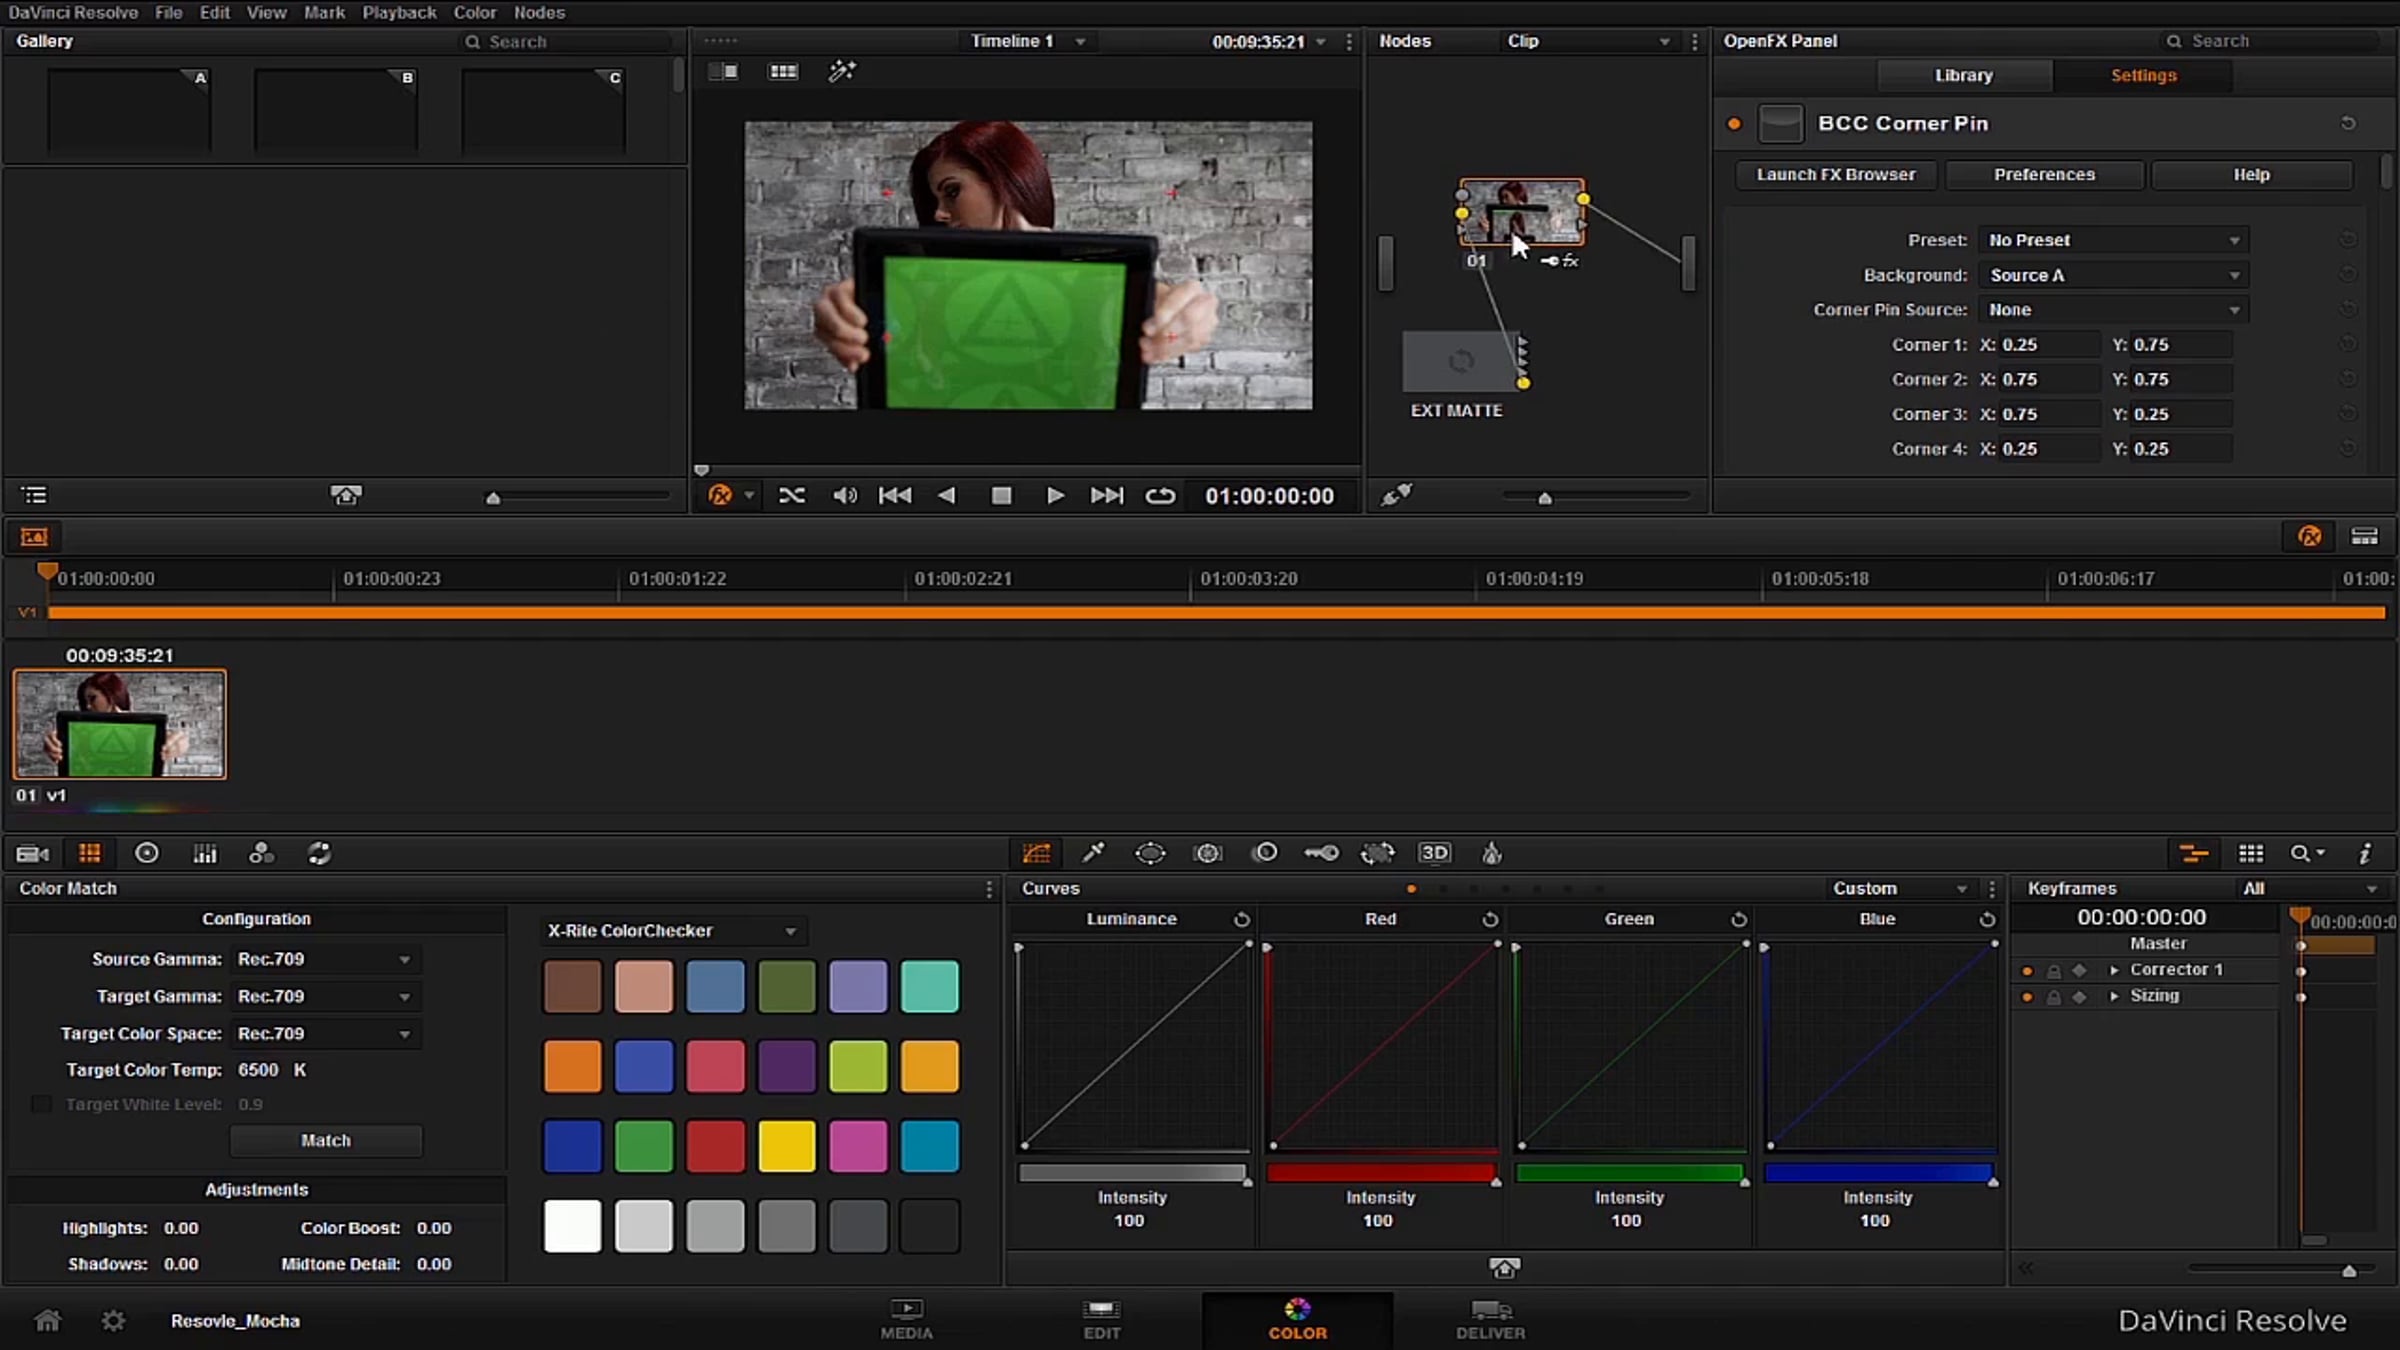Select the Qualifier eyedropper tool
This screenshot has width=2400, height=1350.
click(1093, 853)
